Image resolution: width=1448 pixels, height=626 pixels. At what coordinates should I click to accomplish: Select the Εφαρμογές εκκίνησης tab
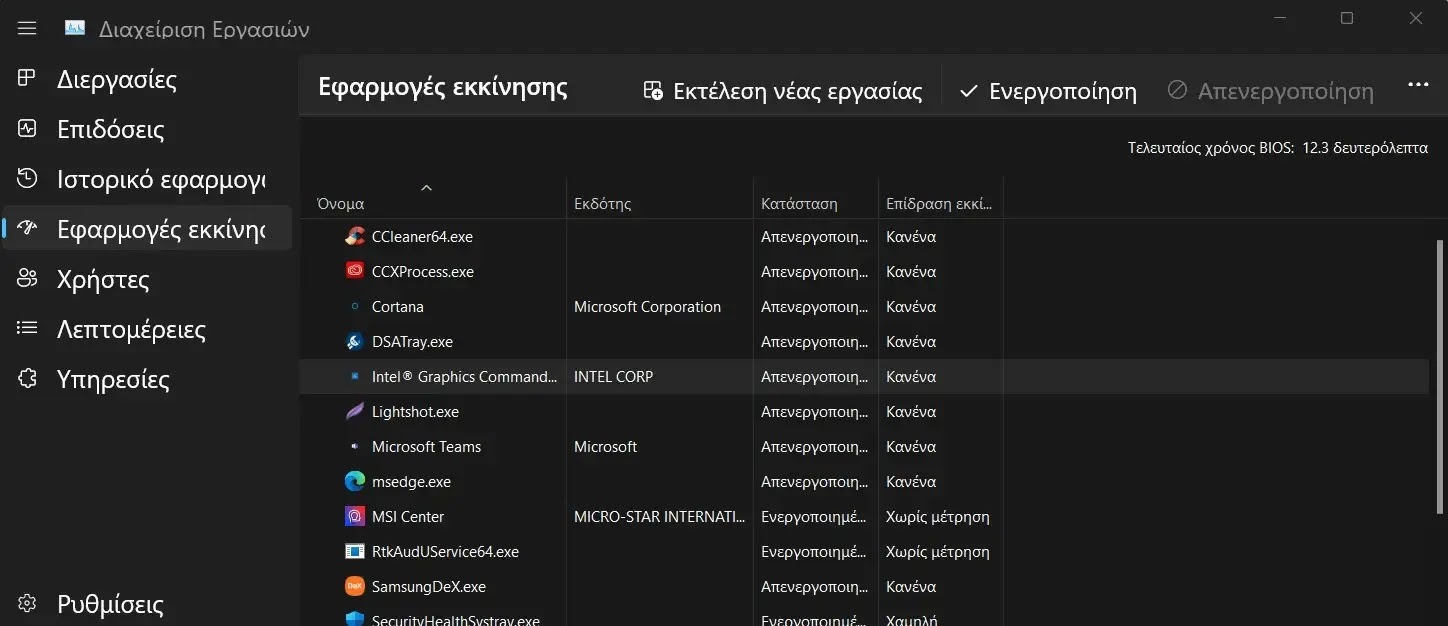147,229
